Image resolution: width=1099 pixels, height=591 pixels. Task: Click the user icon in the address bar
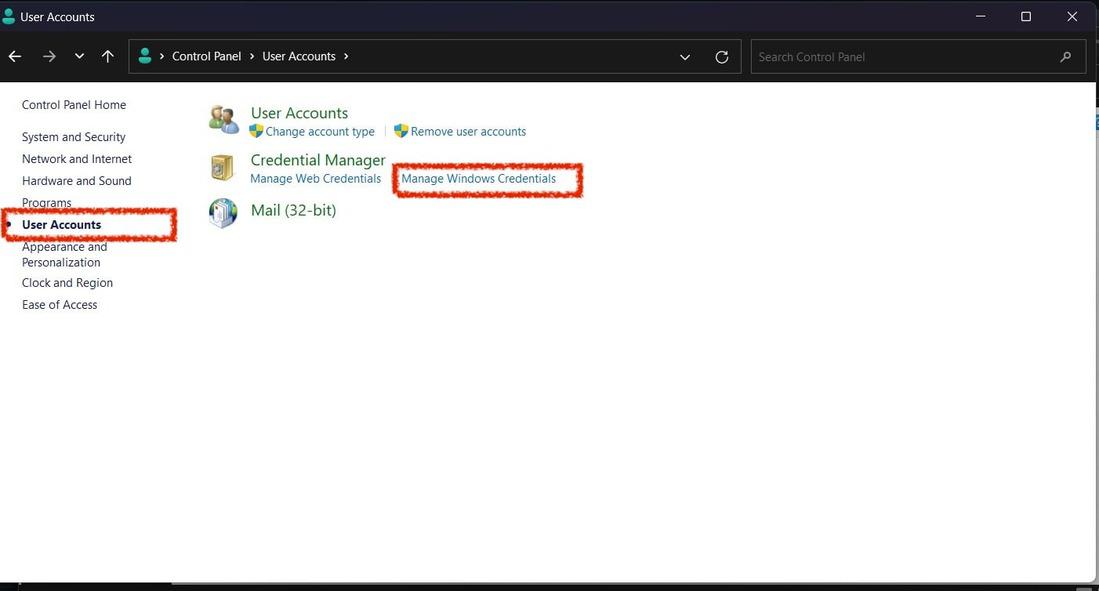click(x=145, y=56)
